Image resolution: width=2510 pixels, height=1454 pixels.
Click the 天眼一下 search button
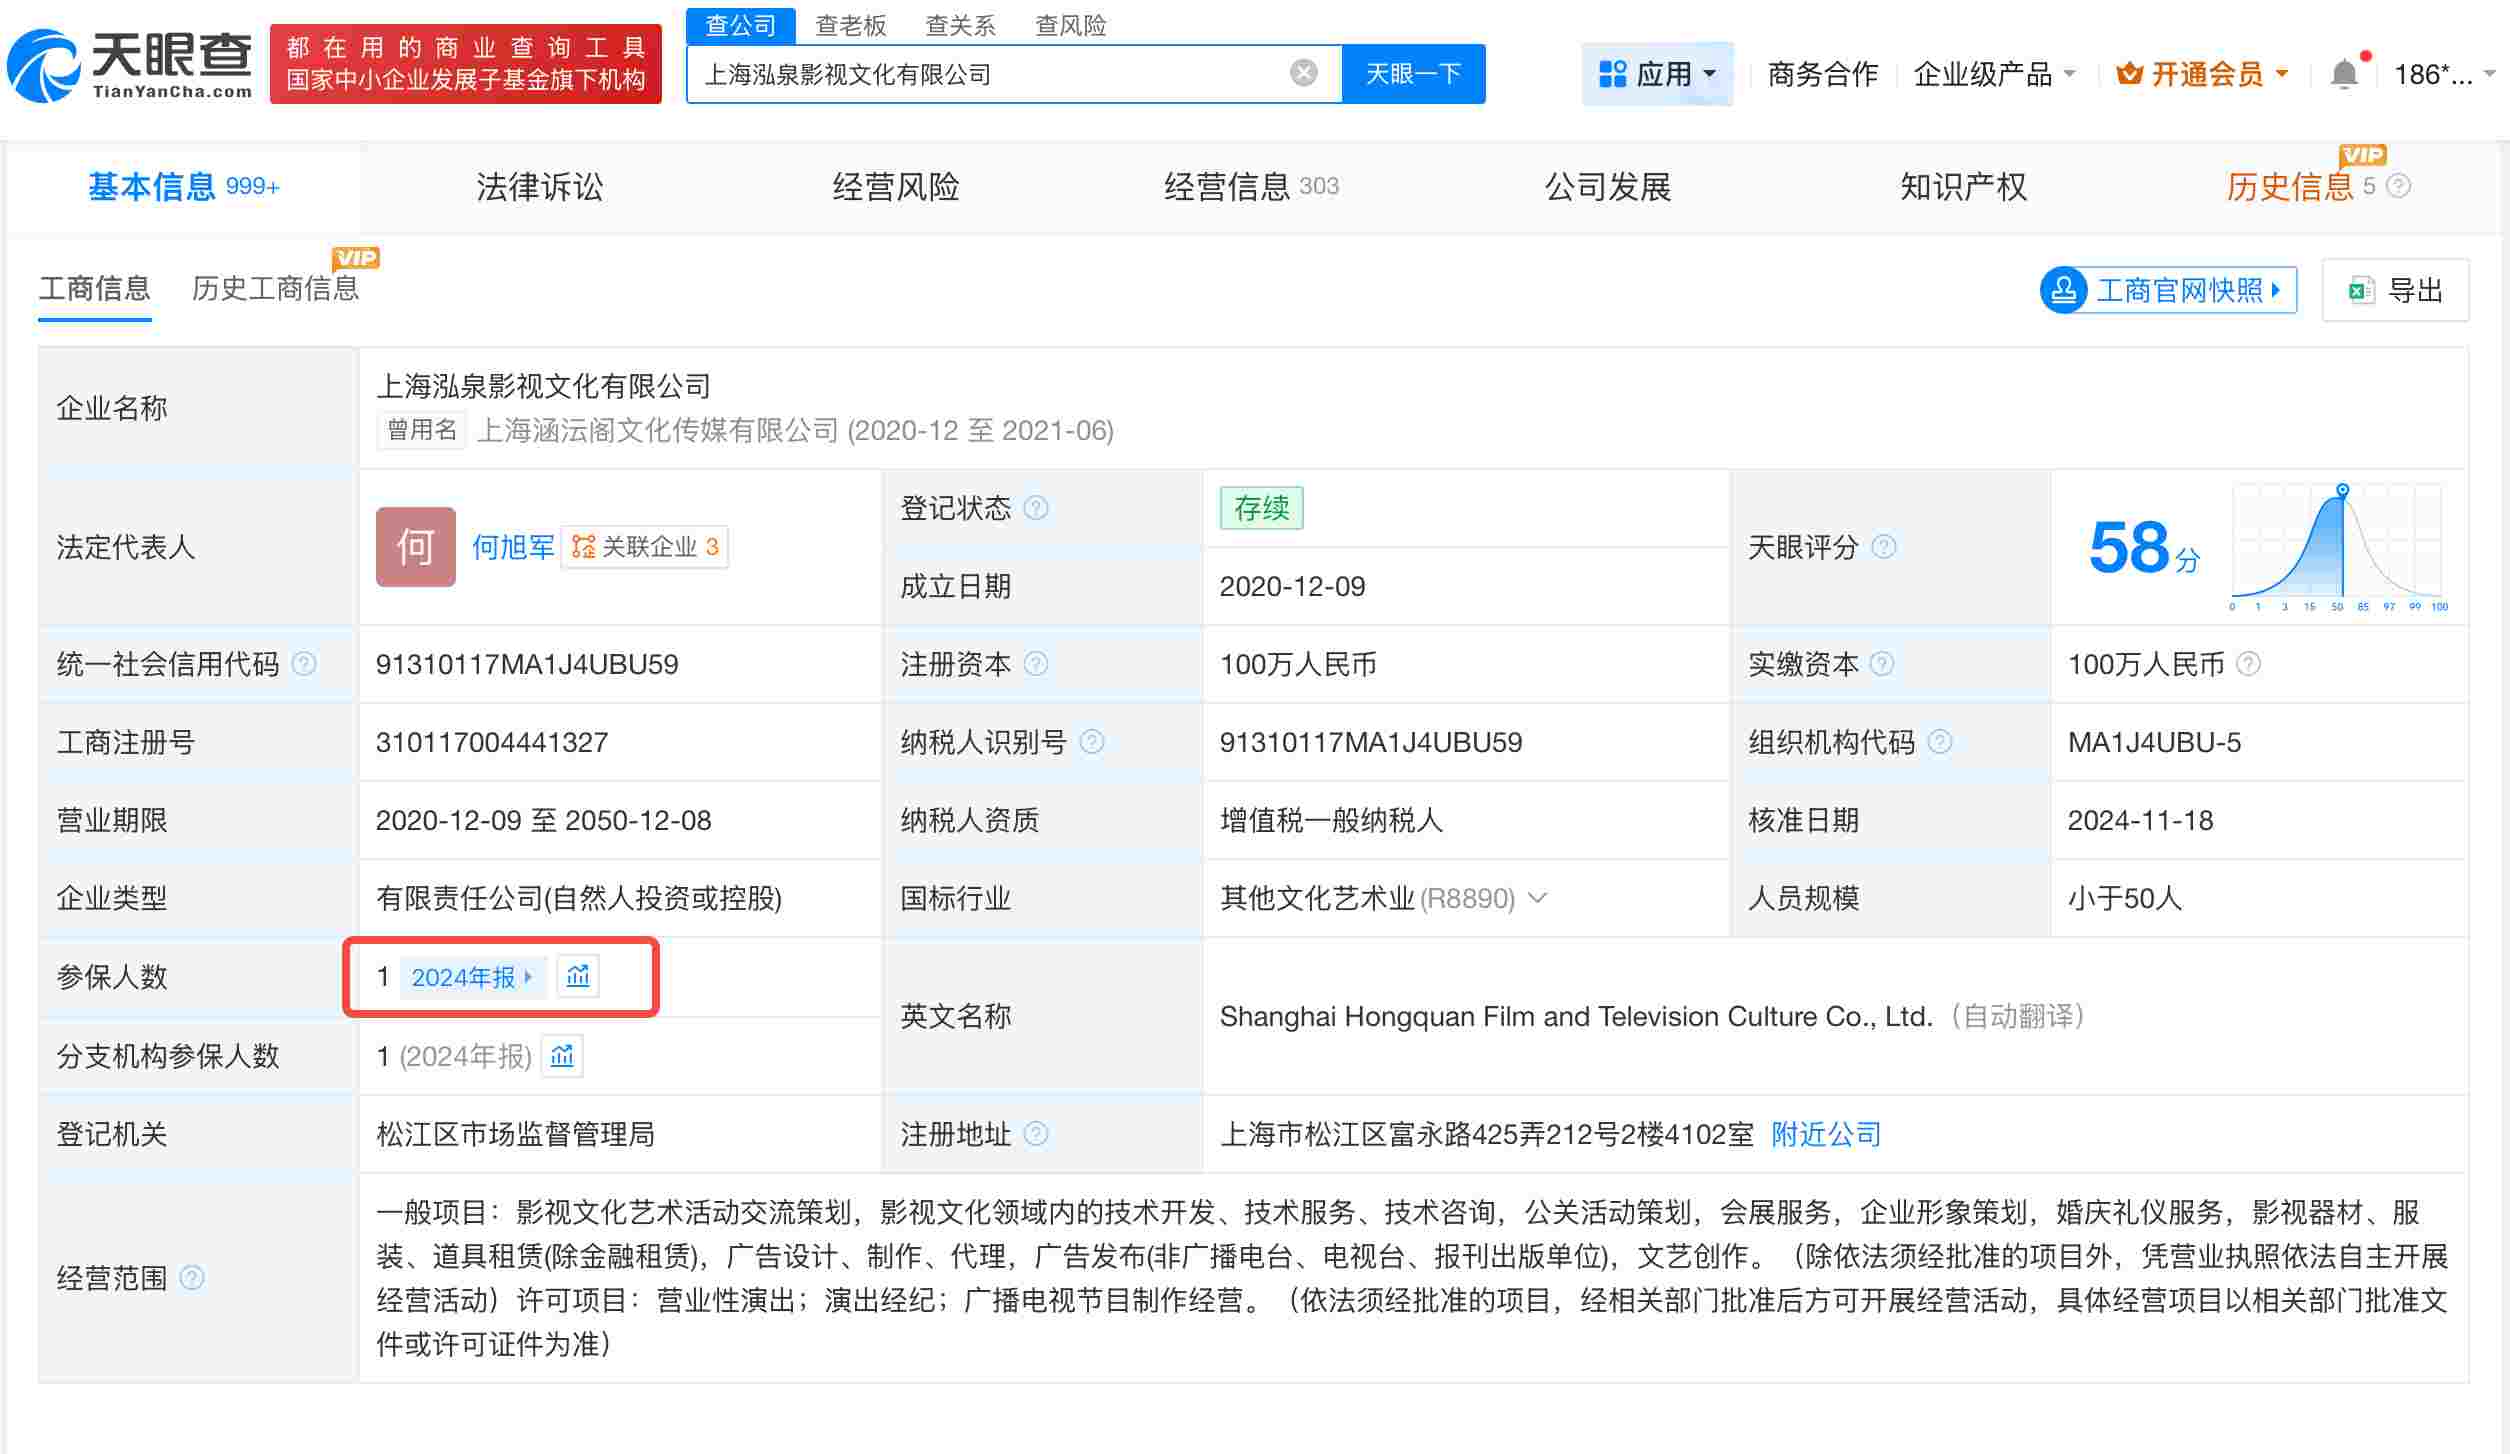tap(1413, 72)
